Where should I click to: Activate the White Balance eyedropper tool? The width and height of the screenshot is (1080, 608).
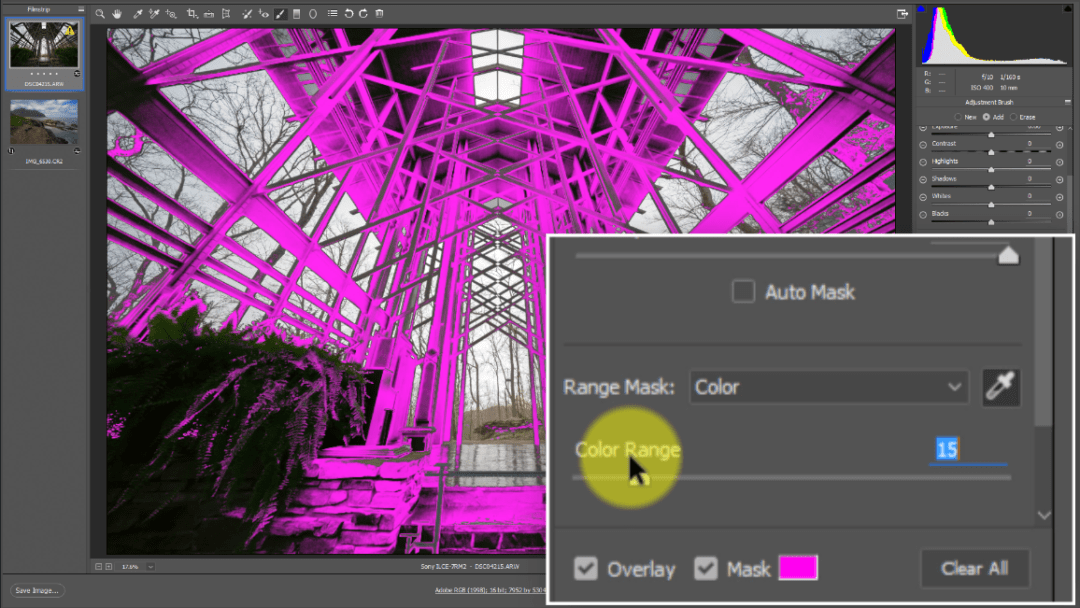[x=137, y=14]
